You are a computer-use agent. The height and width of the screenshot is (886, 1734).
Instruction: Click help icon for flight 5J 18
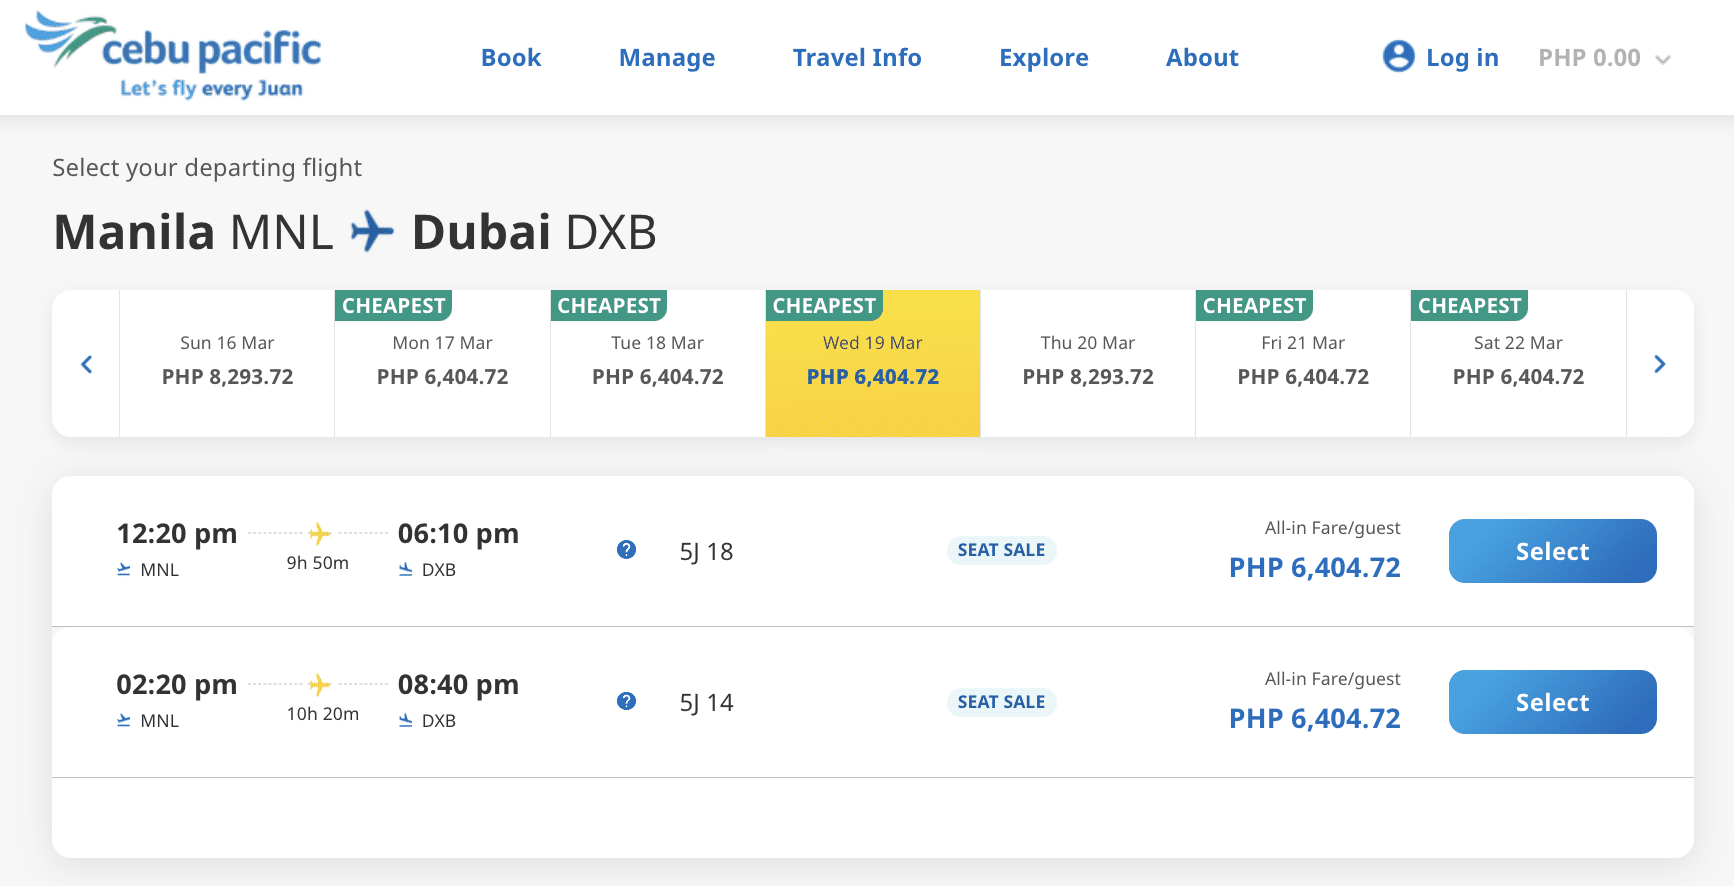pyautogui.click(x=626, y=550)
